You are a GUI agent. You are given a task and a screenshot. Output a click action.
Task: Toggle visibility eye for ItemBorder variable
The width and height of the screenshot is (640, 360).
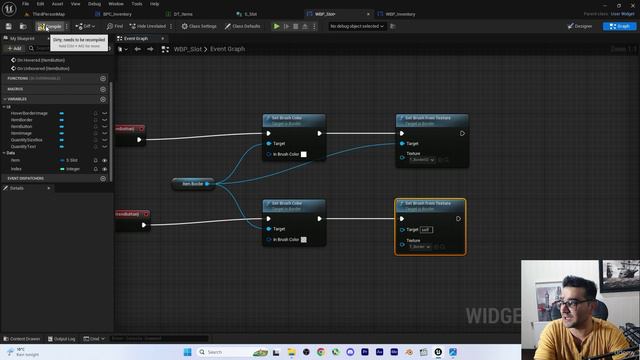pyautogui.click(x=104, y=120)
